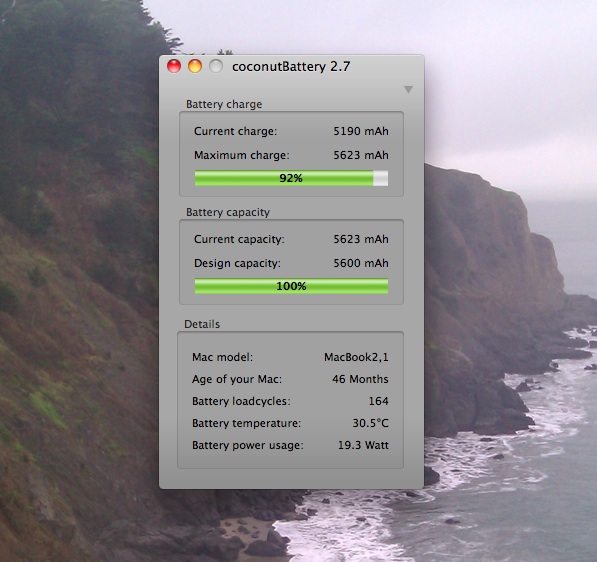Select the Maximum charge 5623 mAh value
This screenshot has height=562, width=597.
click(361, 155)
